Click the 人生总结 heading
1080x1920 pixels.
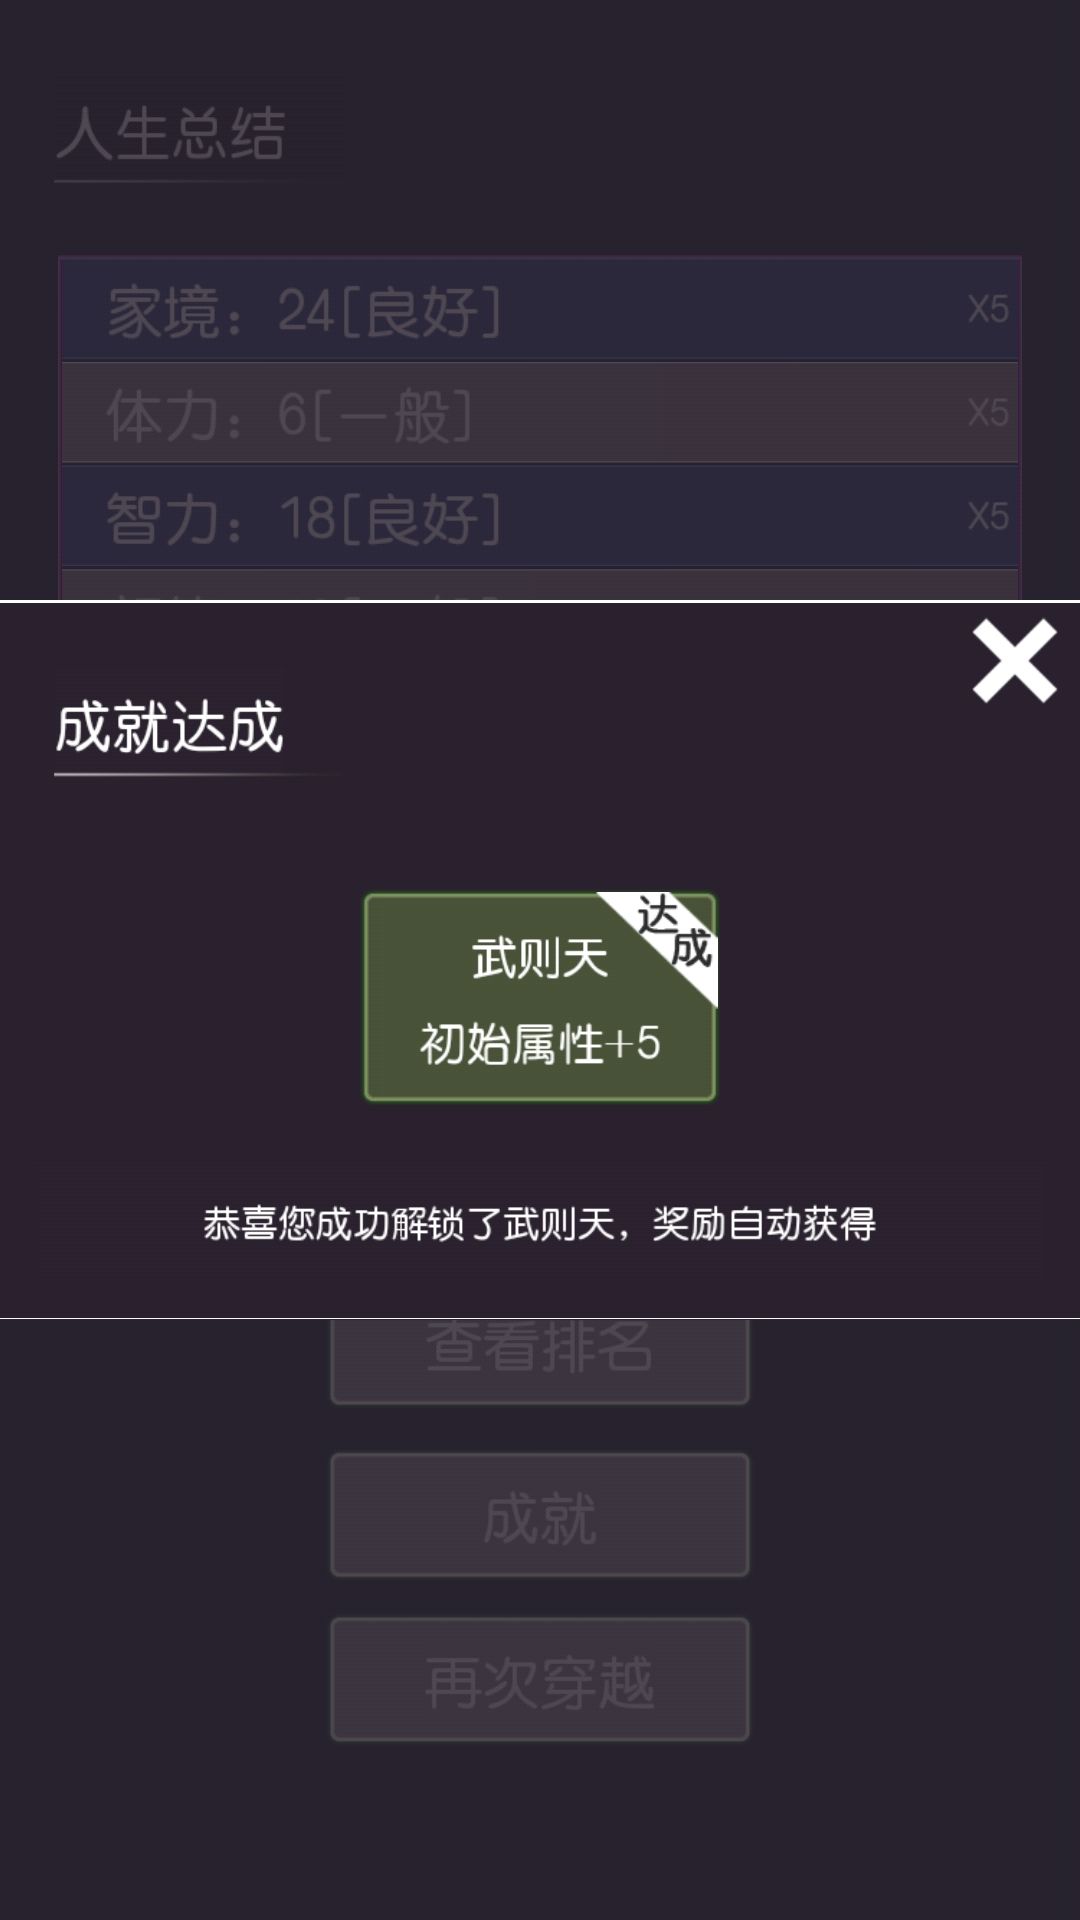coord(171,133)
